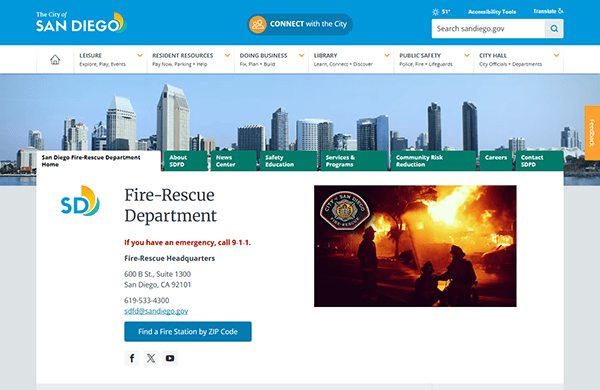Open the X (Twitter) social icon

pyautogui.click(x=151, y=358)
